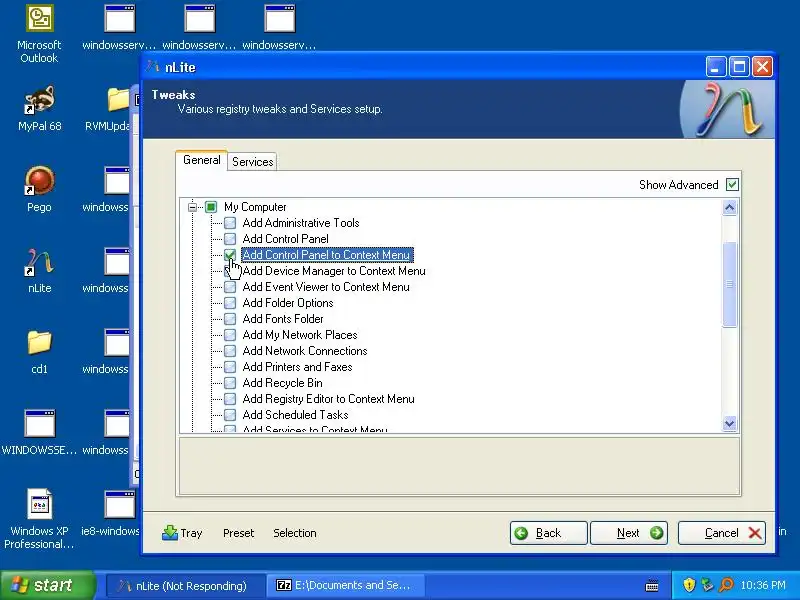The image size is (800, 600).
Task: Uncheck Add Control Panel to Context Menu
Action: click(230, 255)
